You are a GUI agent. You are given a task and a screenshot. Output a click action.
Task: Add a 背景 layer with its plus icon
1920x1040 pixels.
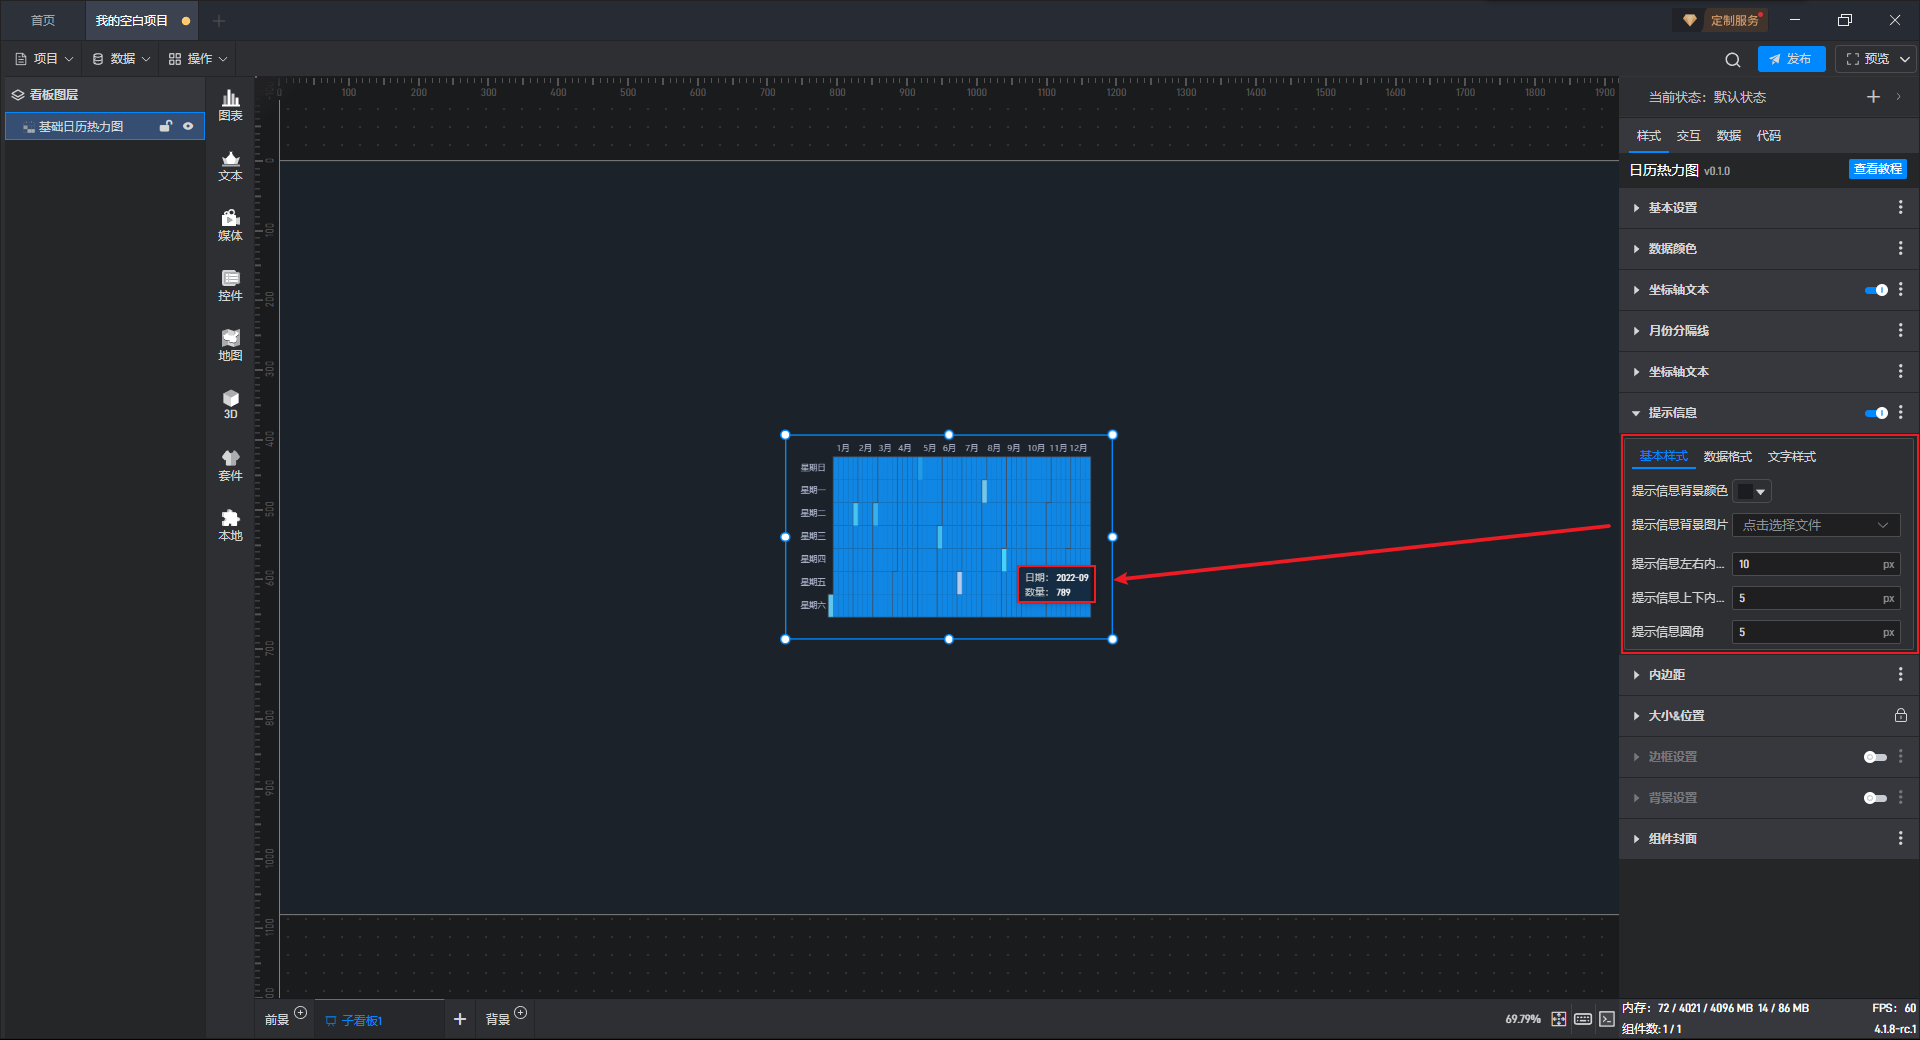pos(520,1013)
